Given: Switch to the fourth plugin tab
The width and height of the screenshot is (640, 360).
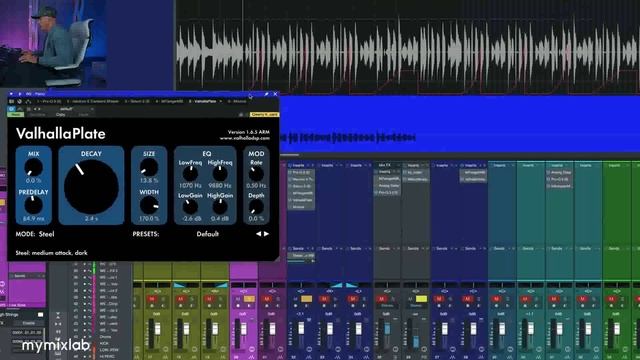Looking at the screenshot, I should [x=169, y=101].
